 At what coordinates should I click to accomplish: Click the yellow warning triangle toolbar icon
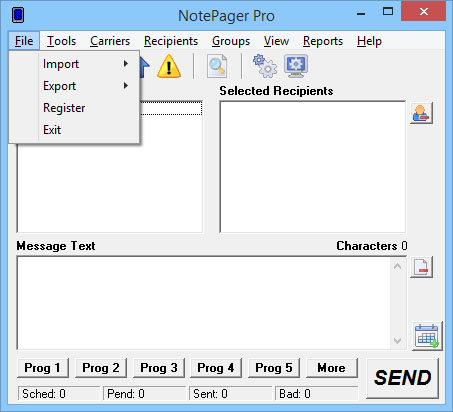(x=169, y=66)
